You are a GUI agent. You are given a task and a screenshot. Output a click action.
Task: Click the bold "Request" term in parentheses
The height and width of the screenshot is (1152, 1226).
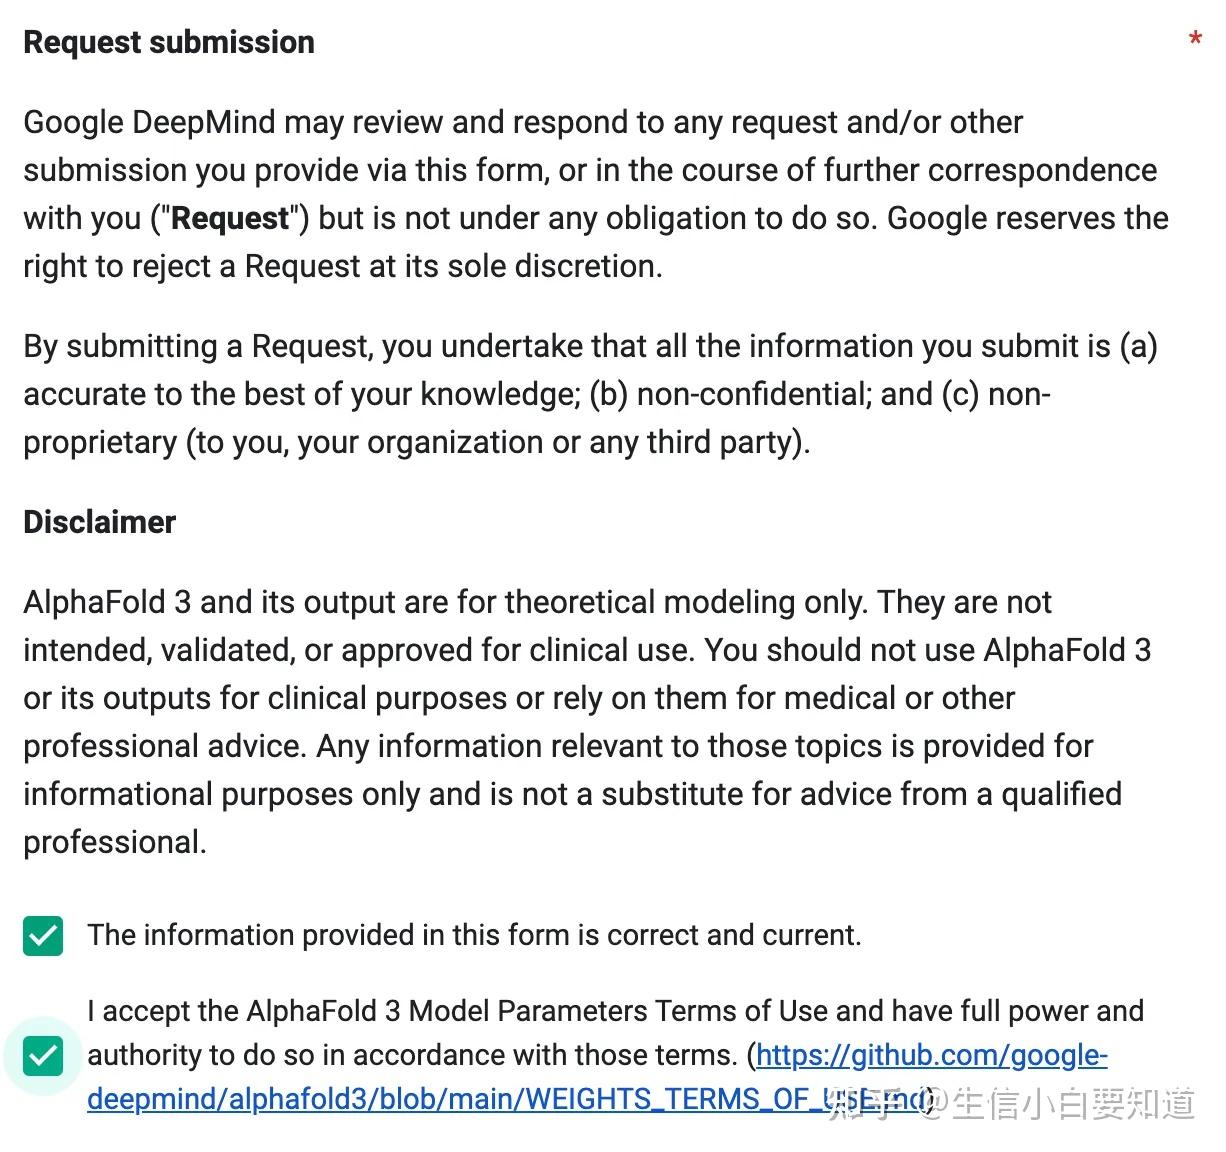pos(230,218)
